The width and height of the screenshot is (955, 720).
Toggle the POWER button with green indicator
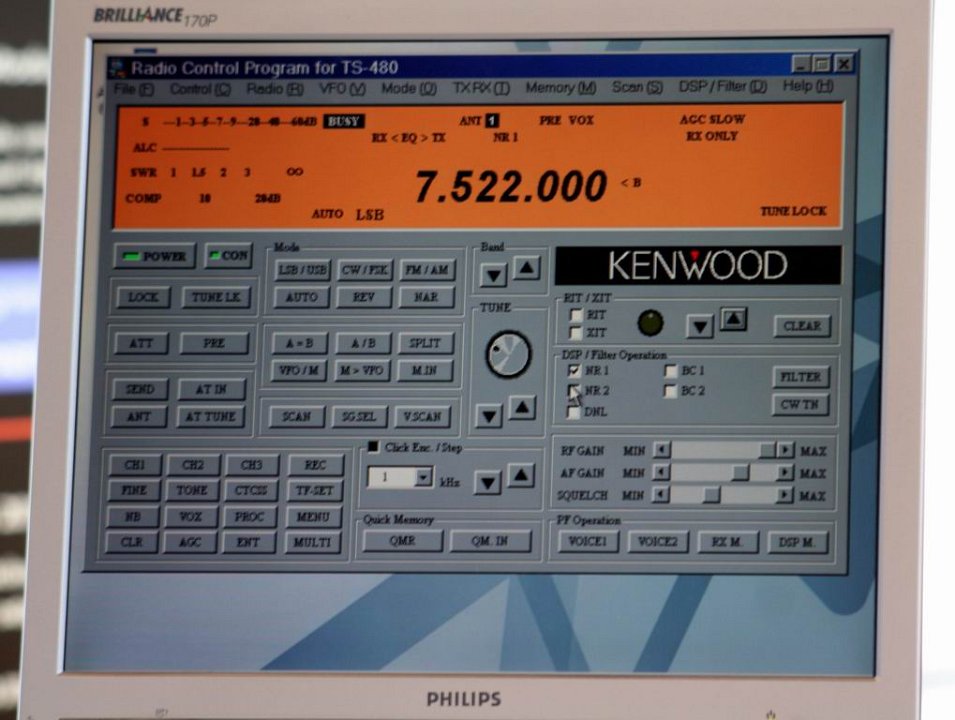coord(155,256)
